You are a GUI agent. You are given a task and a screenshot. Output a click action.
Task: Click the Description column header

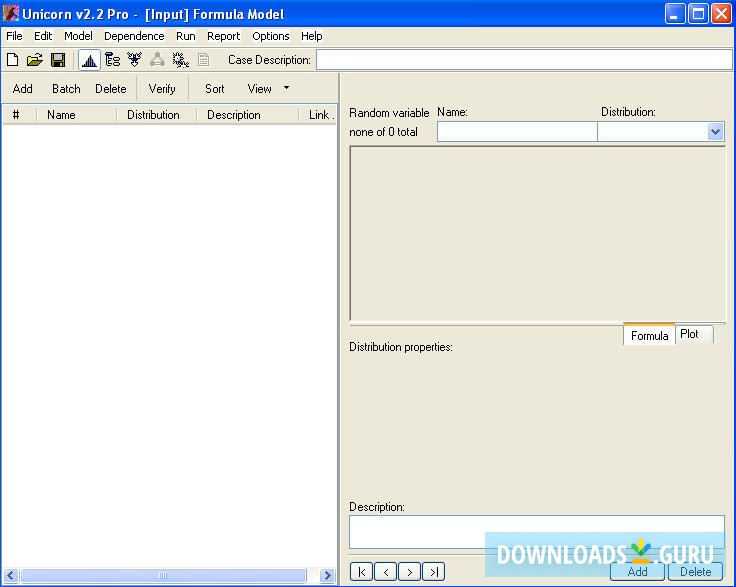(247, 115)
